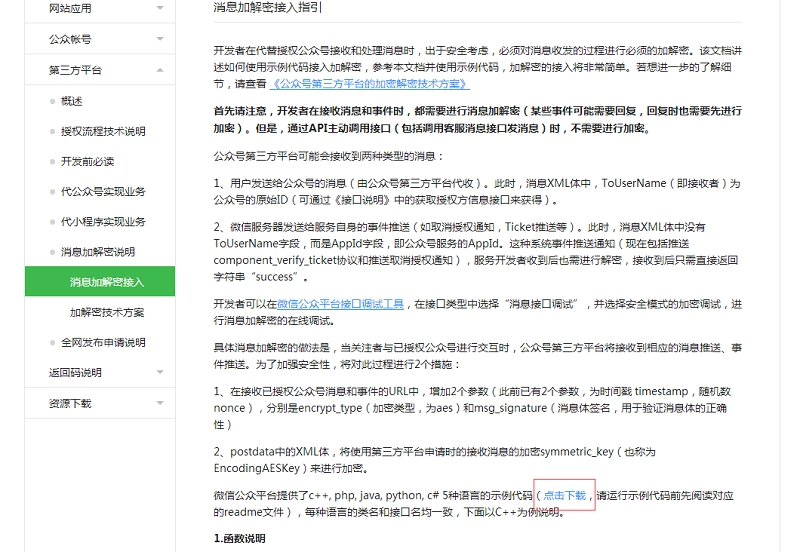
Task: Open 概述 in the sidebar
Action: [x=72, y=101]
